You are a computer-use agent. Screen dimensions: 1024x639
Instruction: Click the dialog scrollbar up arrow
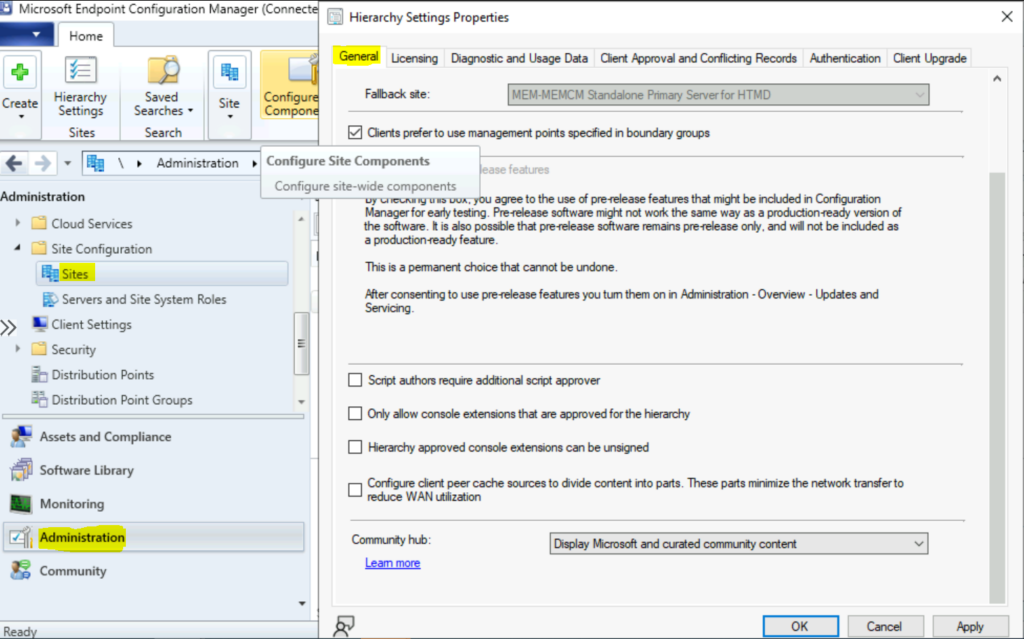pos(997,79)
